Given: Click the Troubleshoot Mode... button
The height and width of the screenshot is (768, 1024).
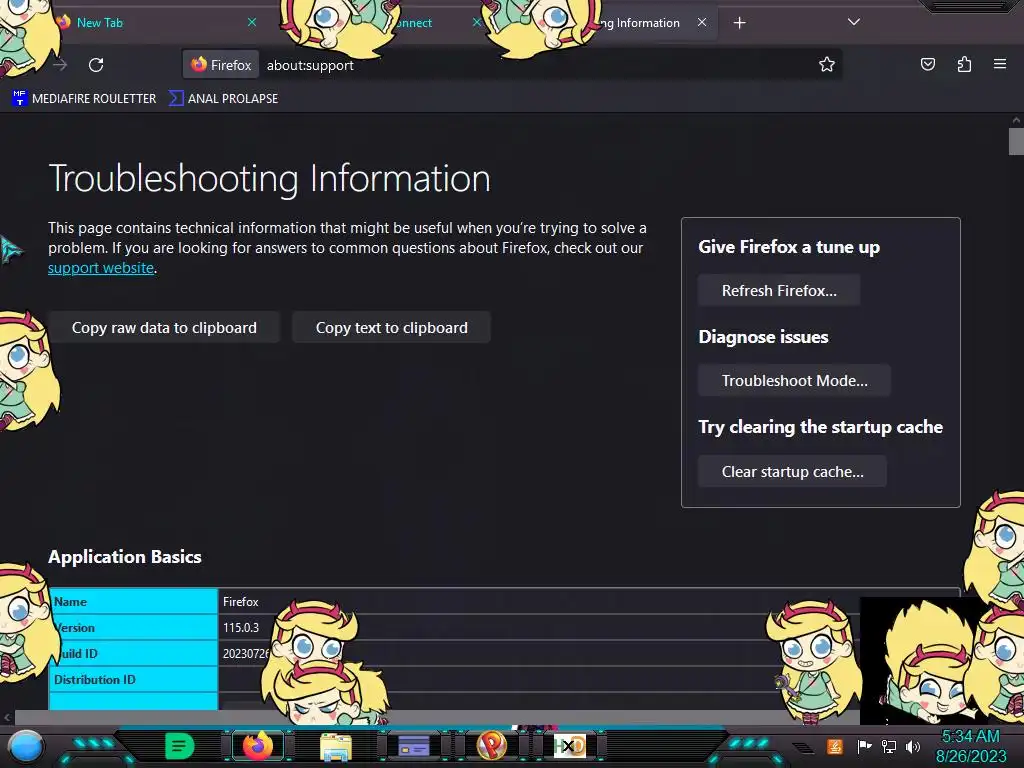Looking at the screenshot, I should click(794, 381).
